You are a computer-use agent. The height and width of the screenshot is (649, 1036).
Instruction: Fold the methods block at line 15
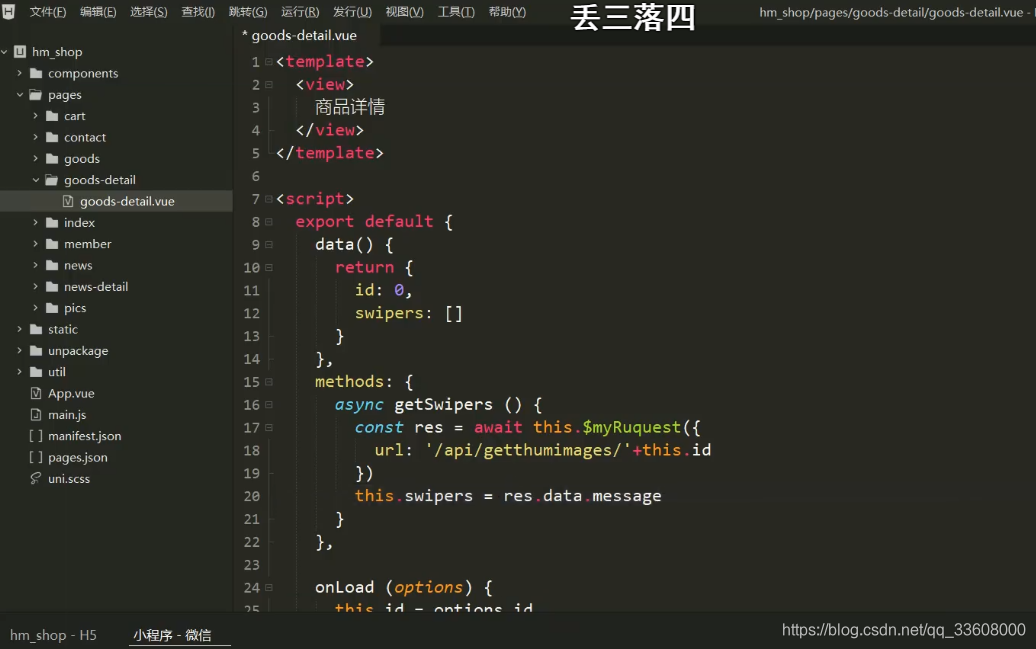[x=269, y=382]
